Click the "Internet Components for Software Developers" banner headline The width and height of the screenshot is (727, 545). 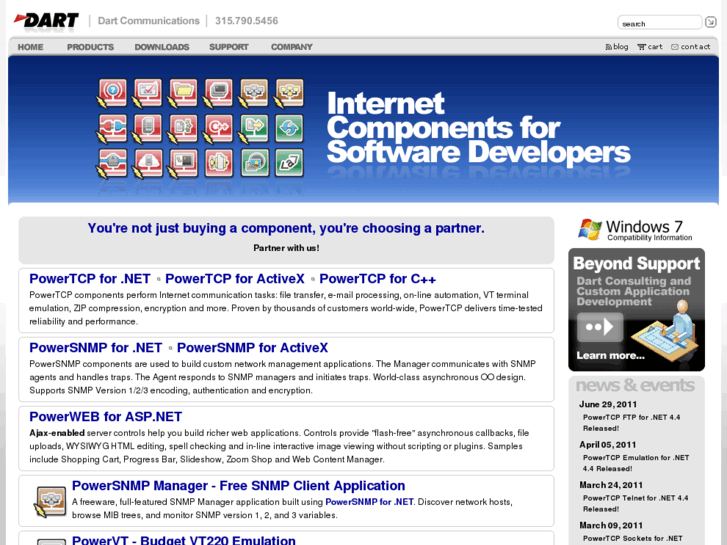478,128
